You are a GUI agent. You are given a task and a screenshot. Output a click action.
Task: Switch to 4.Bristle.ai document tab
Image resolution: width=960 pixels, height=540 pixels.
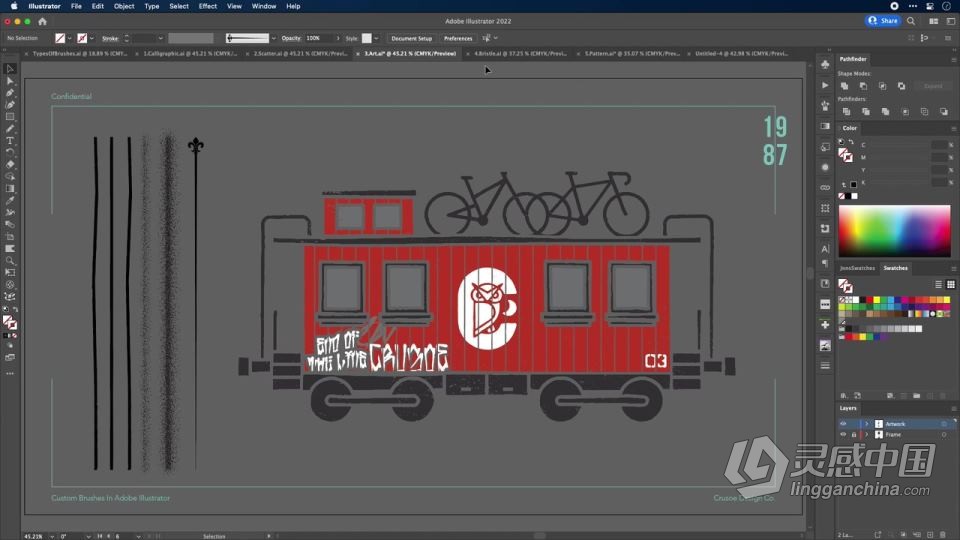point(520,54)
